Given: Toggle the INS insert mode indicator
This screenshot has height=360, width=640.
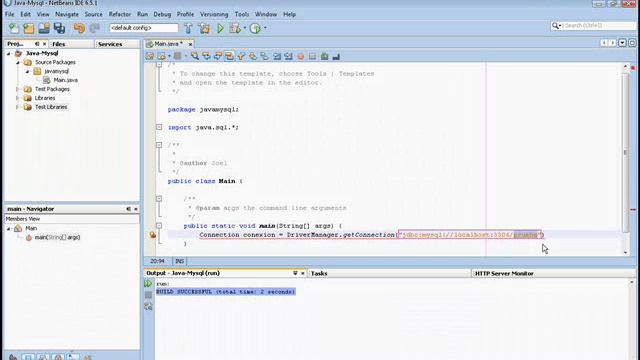Looking at the screenshot, I should pos(180,261).
